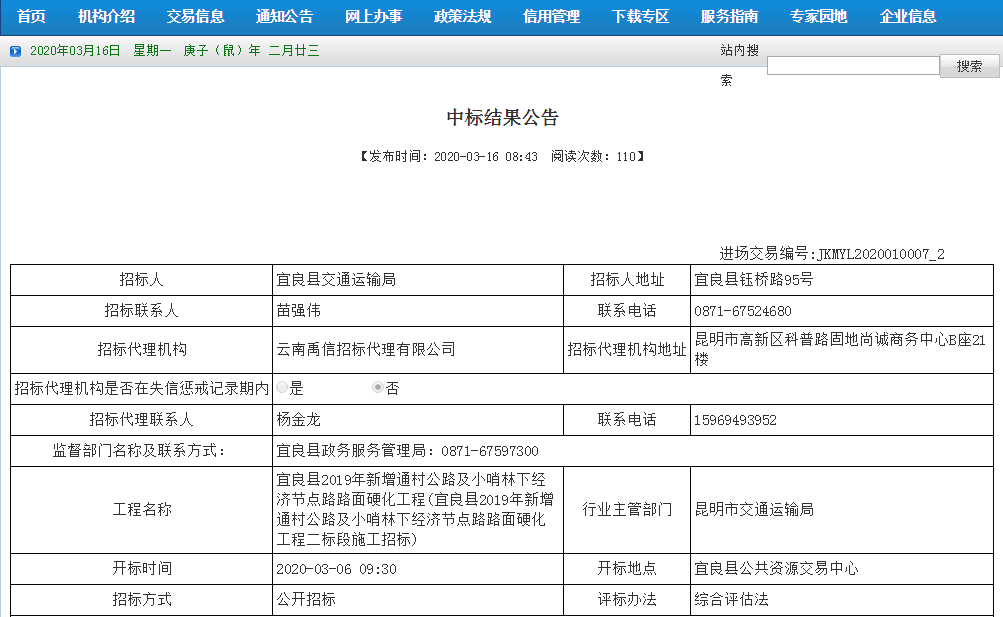Viewport: 1003px width, 617px height.
Task: Open the 政策法规 menu item
Action: [x=462, y=17]
